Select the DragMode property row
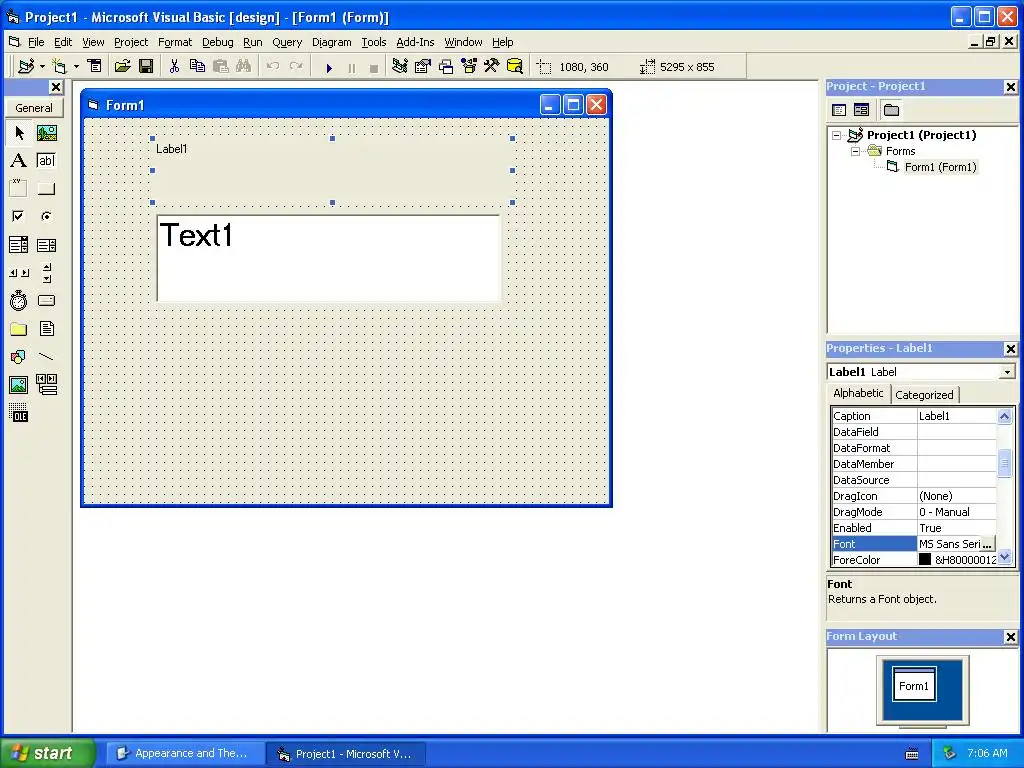Screen dimensions: 1024x768 point(914,512)
